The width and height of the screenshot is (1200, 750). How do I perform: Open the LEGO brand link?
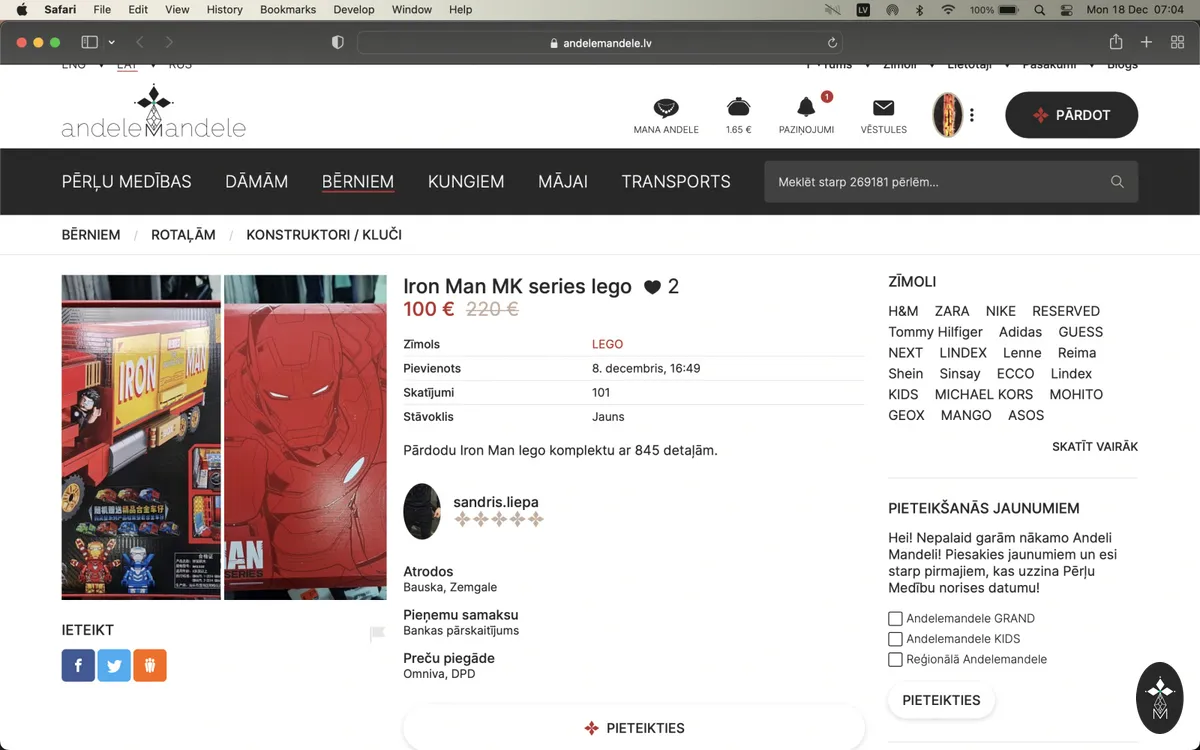tap(607, 344)
